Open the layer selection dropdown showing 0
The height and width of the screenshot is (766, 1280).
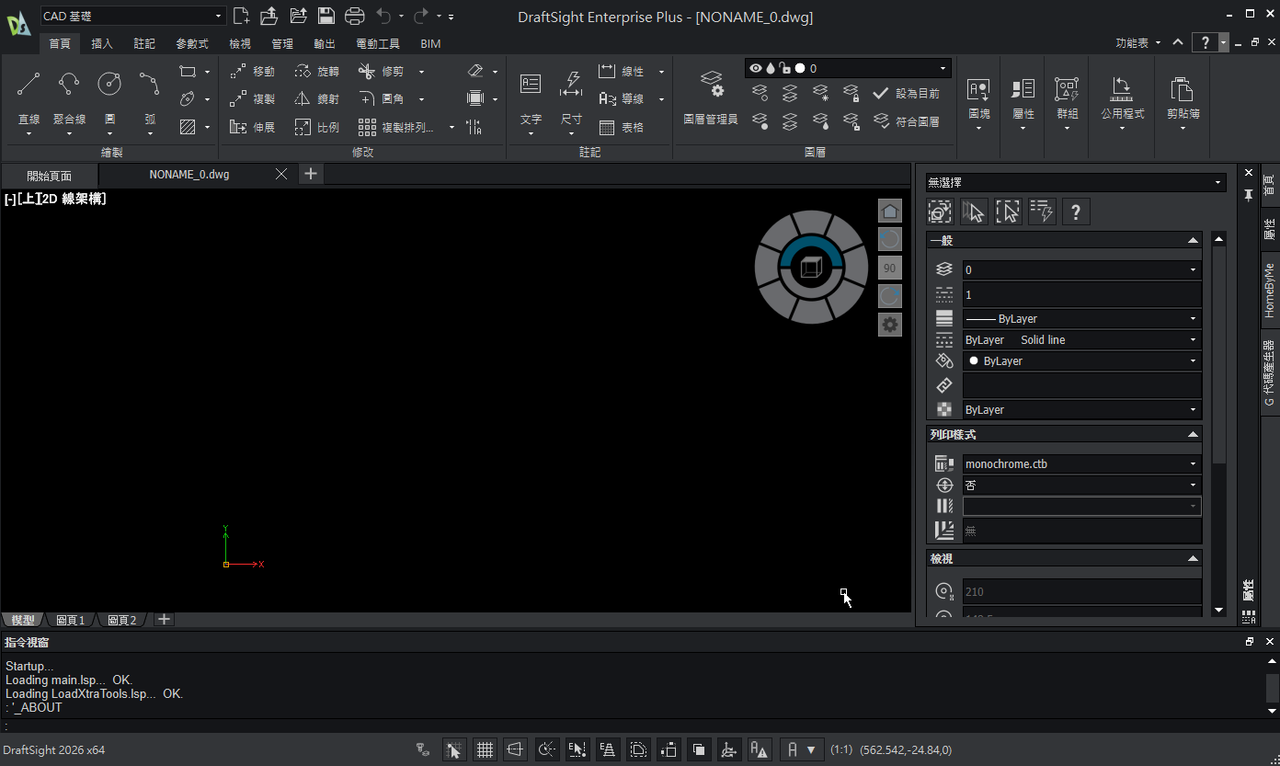point(848,68)
